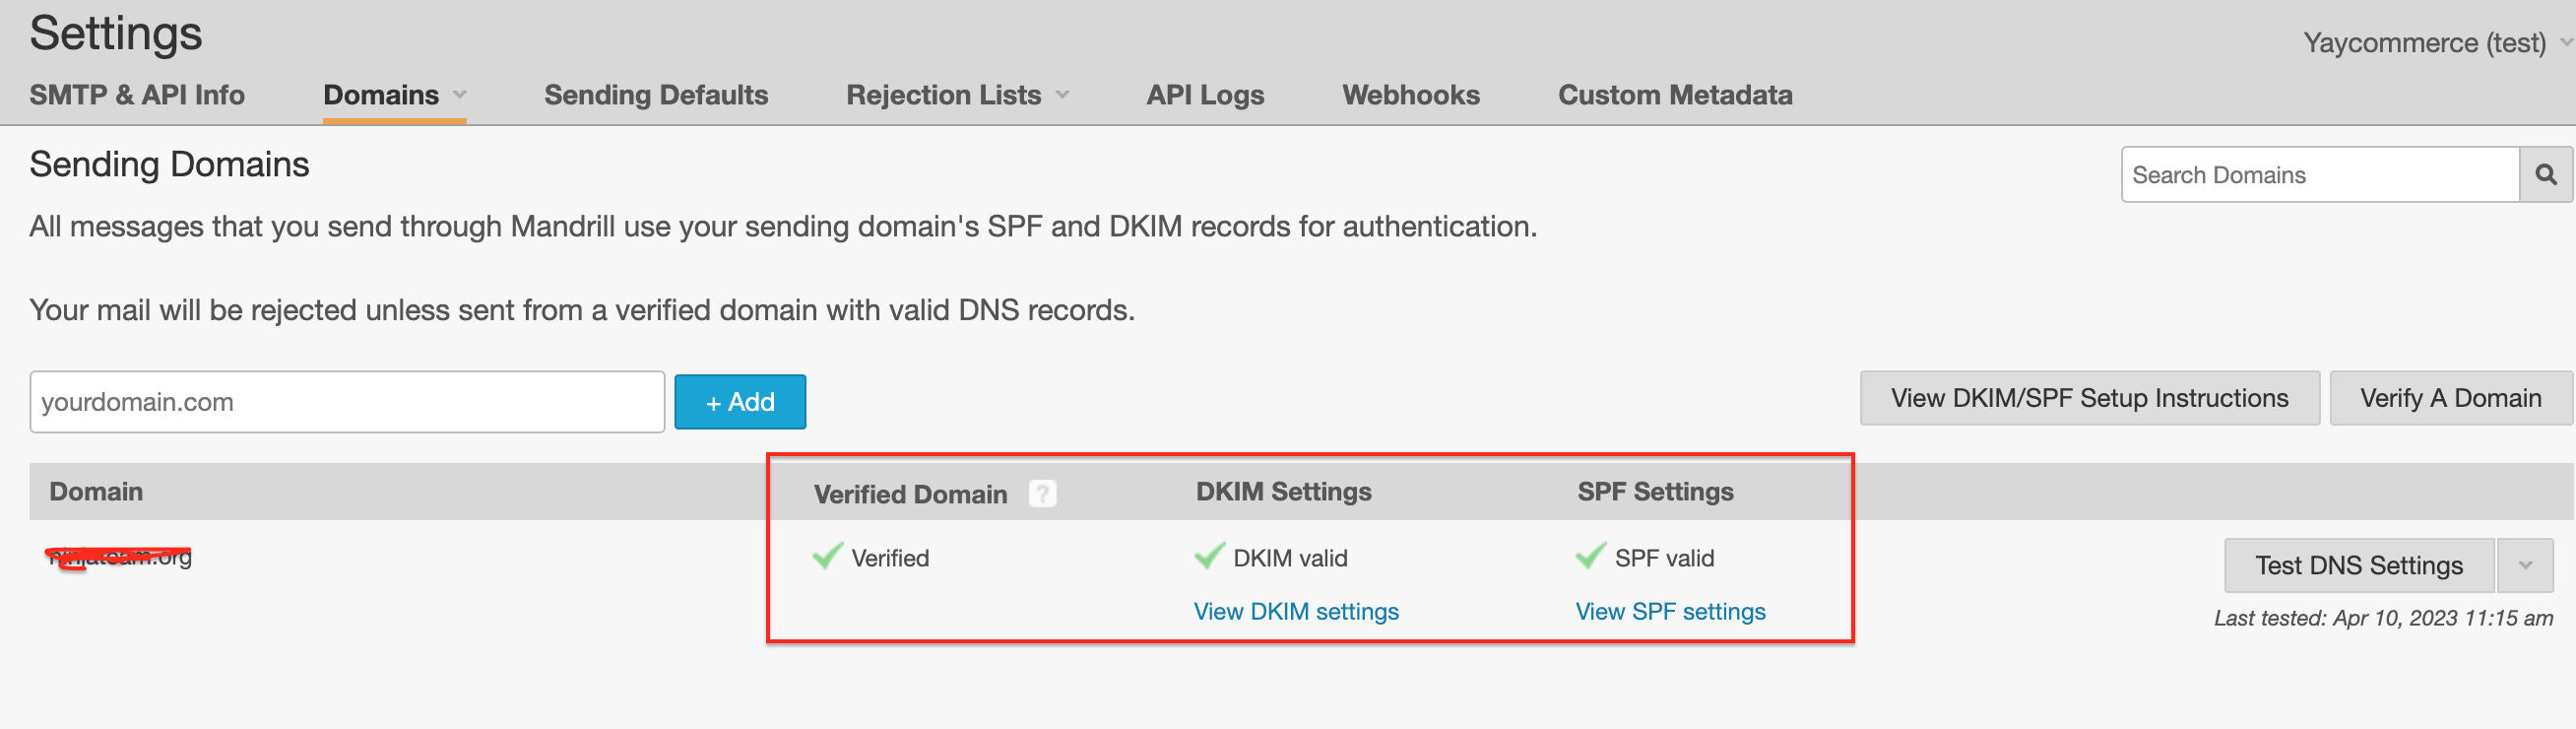This screenshot has width=2576, height=729.
Task: Click the DKIM valid checkmark icon
Action: click(x=1209, y=556)
